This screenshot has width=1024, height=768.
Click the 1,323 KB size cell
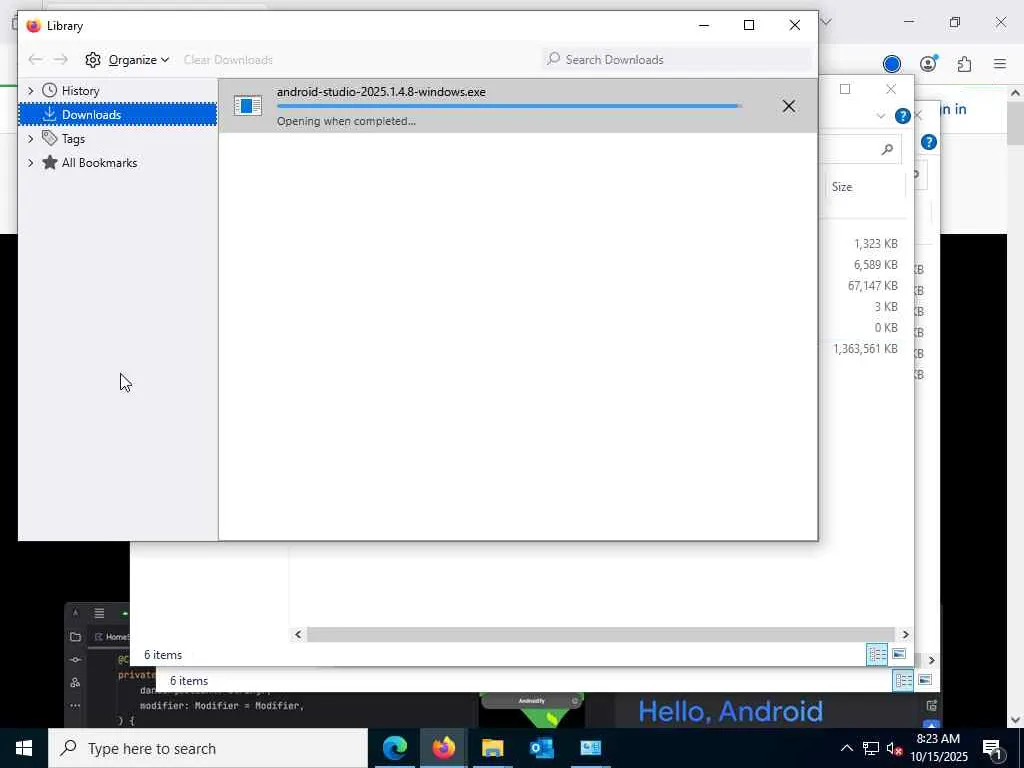[x=875, y=244]
